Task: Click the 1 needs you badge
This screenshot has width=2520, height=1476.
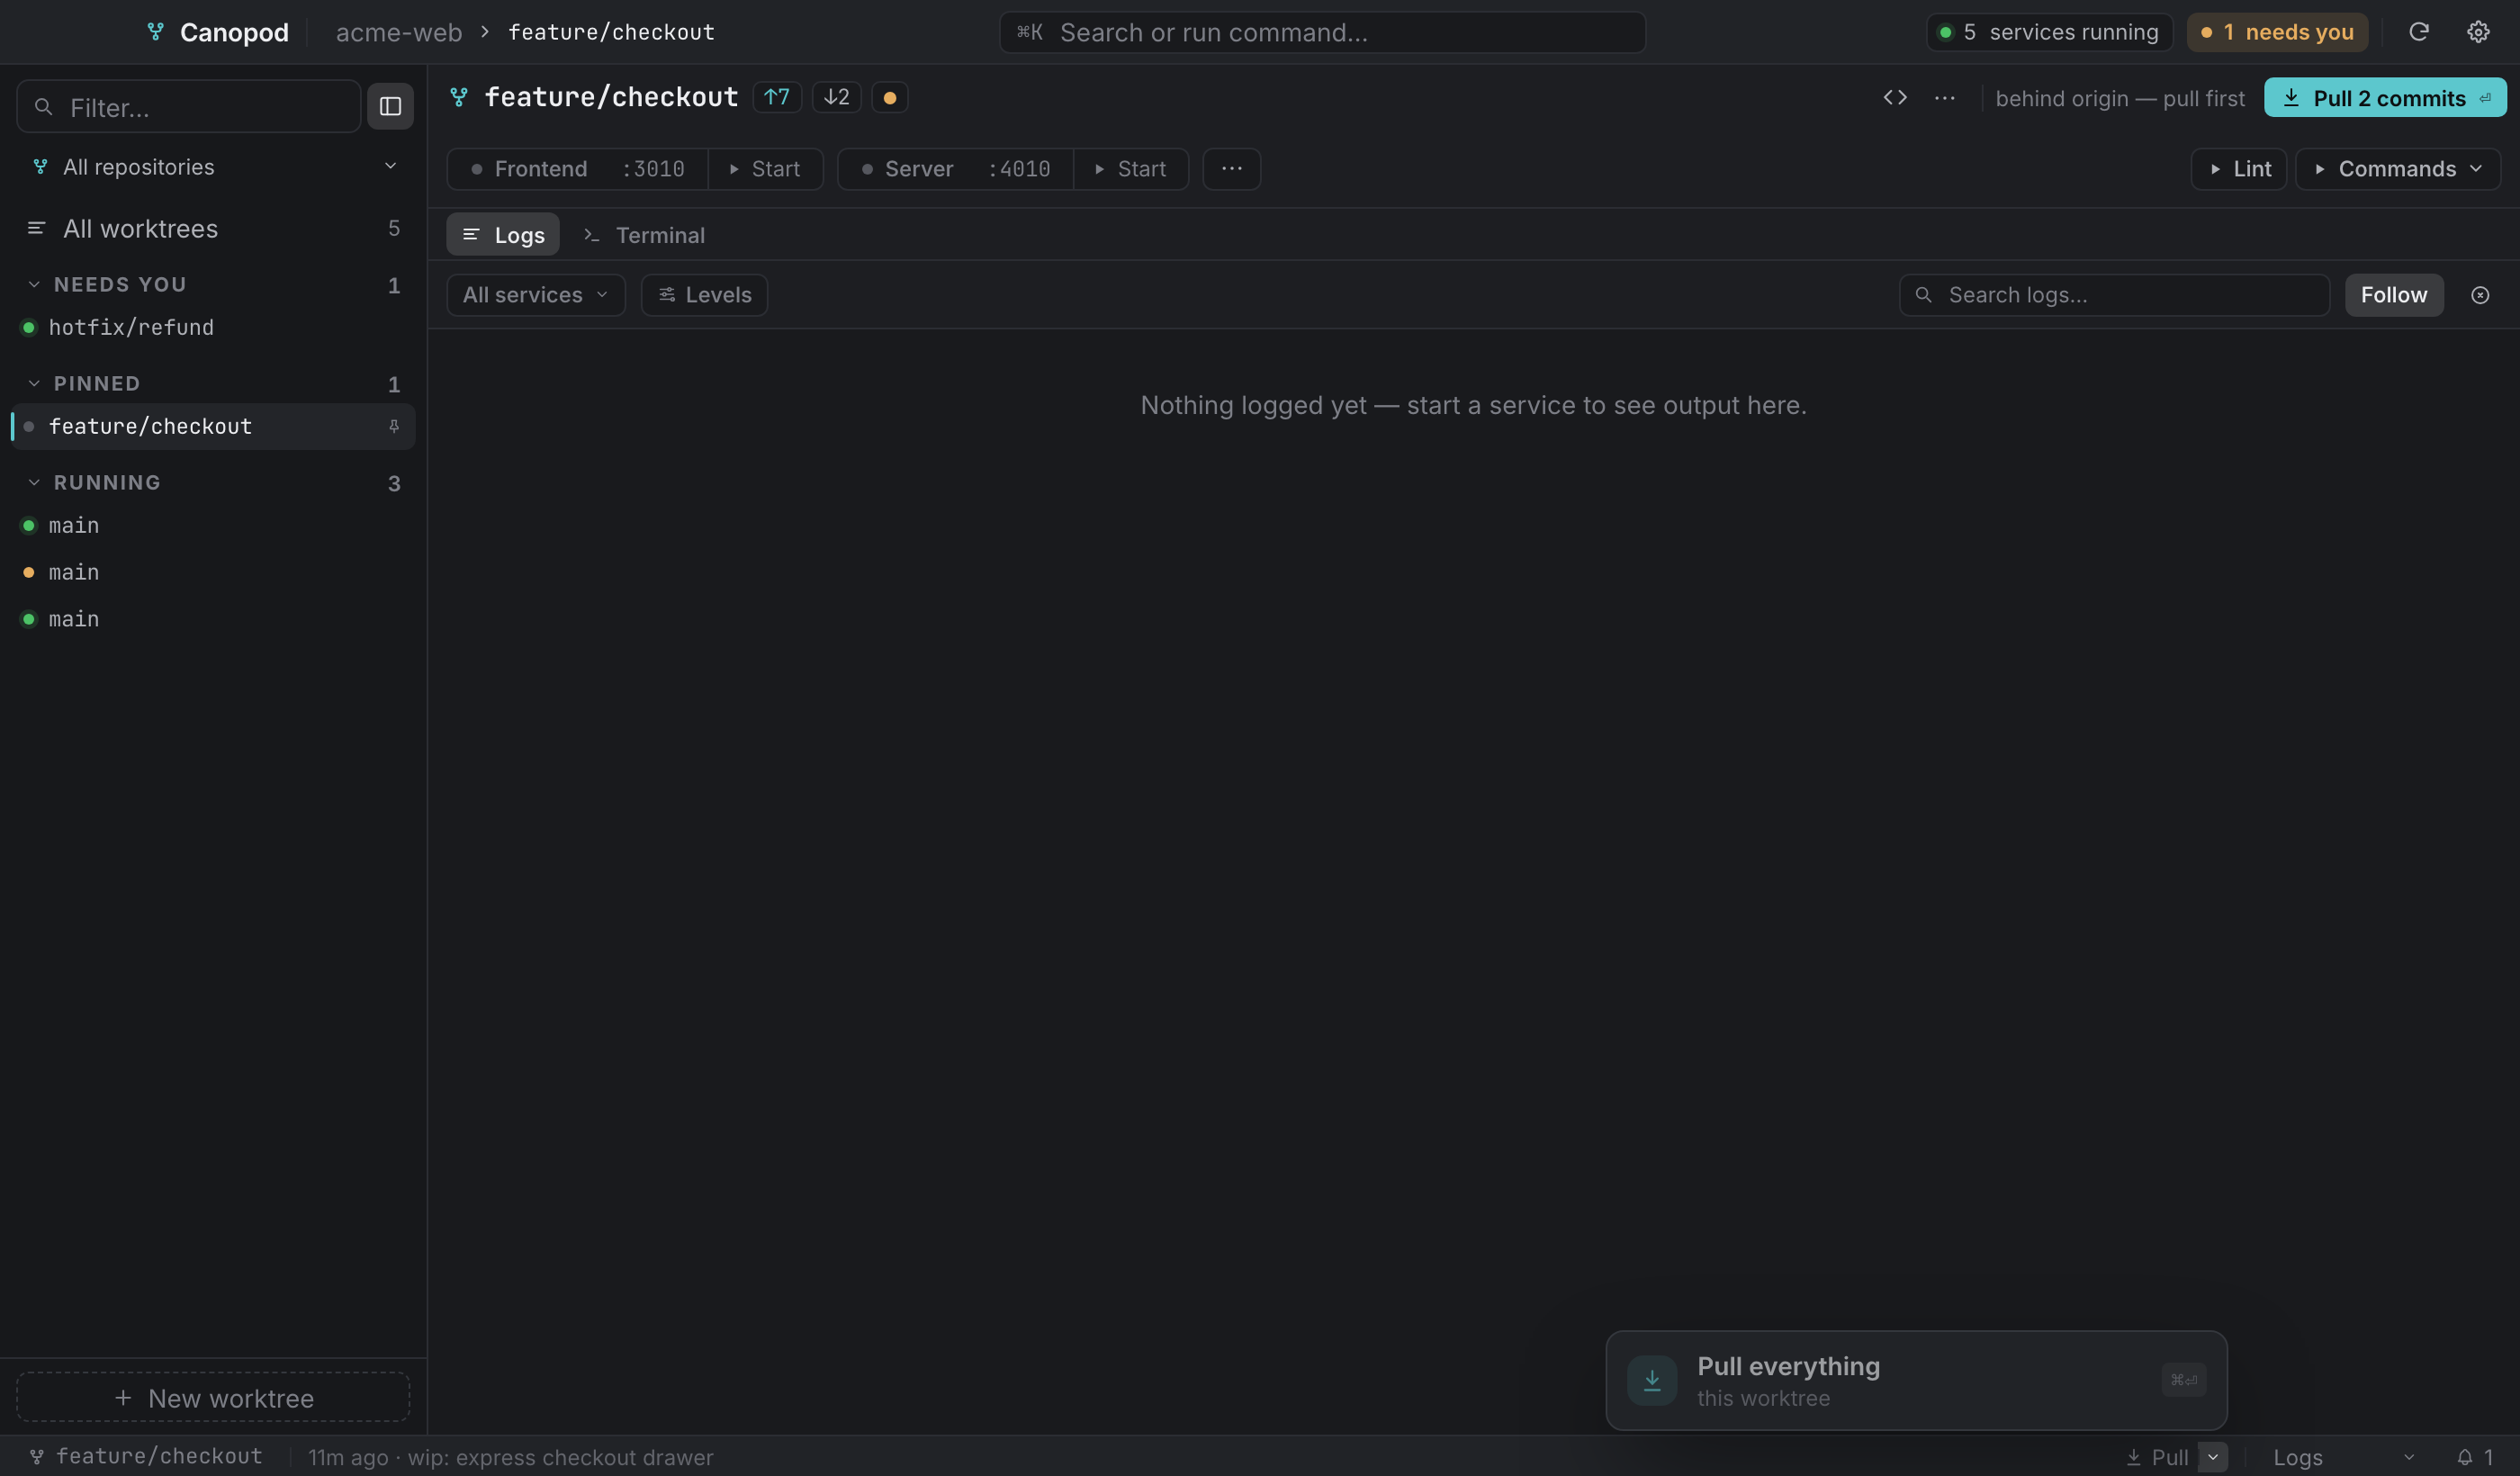Action: click(2277, 32)
